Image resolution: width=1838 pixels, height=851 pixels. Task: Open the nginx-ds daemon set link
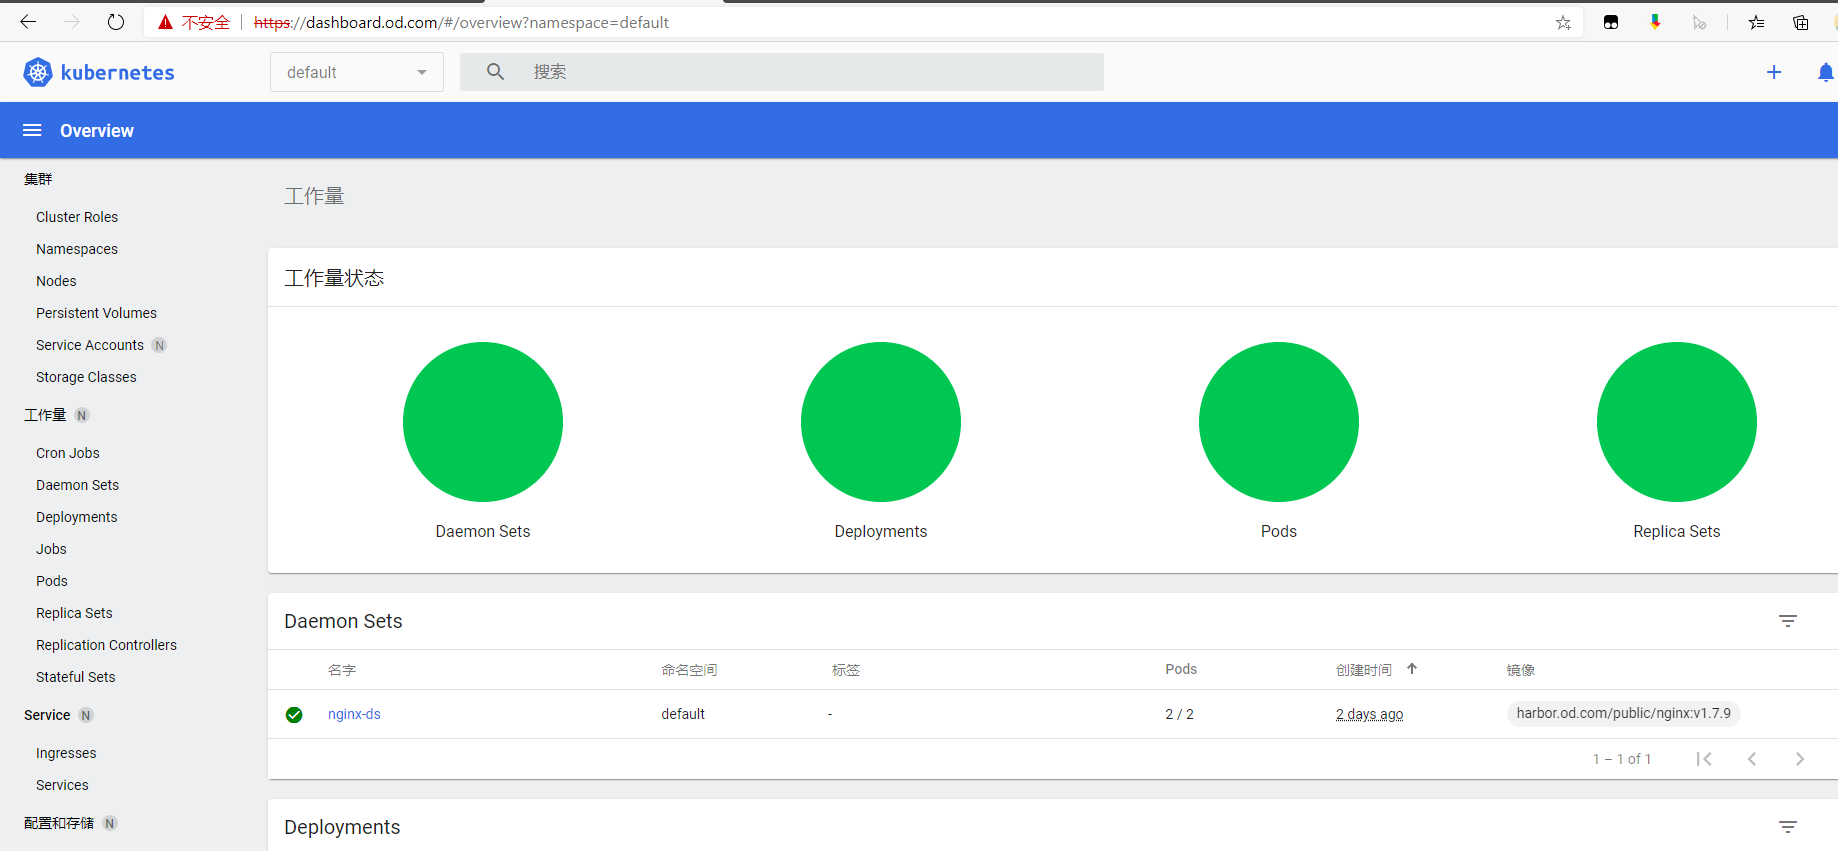354,714
